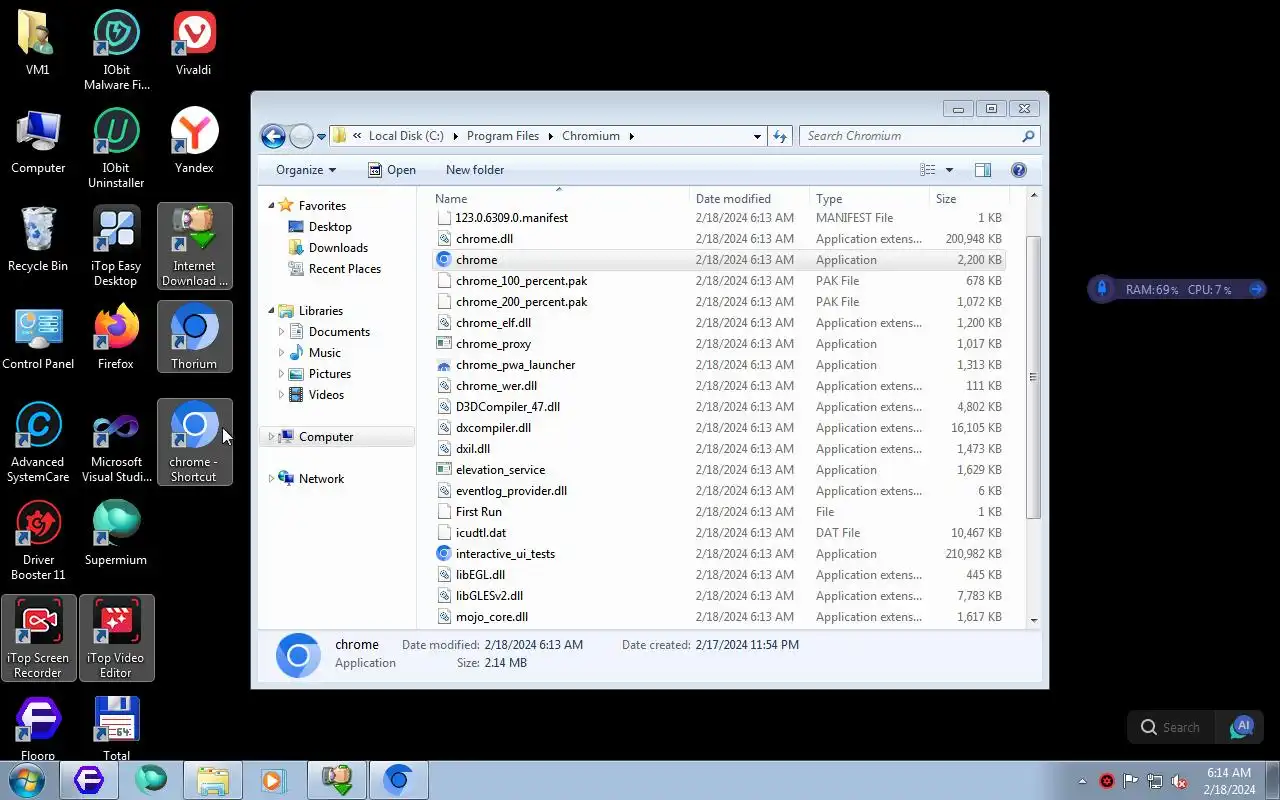This screenshot has height=800, width=1280.
Task: Select the Recycle Bin icon
Action: click(38, 240)
